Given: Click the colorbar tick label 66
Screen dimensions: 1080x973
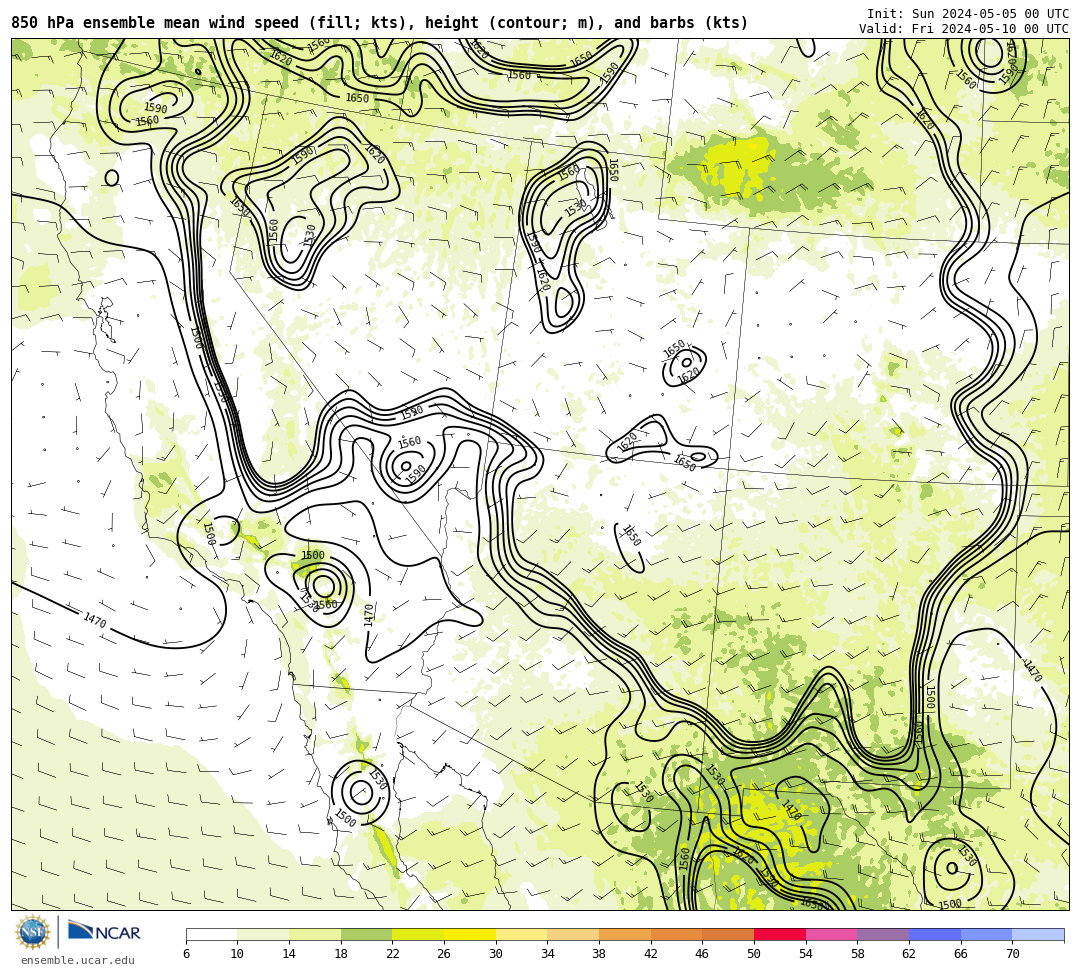Looking at the screenshot, I should click(x=961, y=954).
